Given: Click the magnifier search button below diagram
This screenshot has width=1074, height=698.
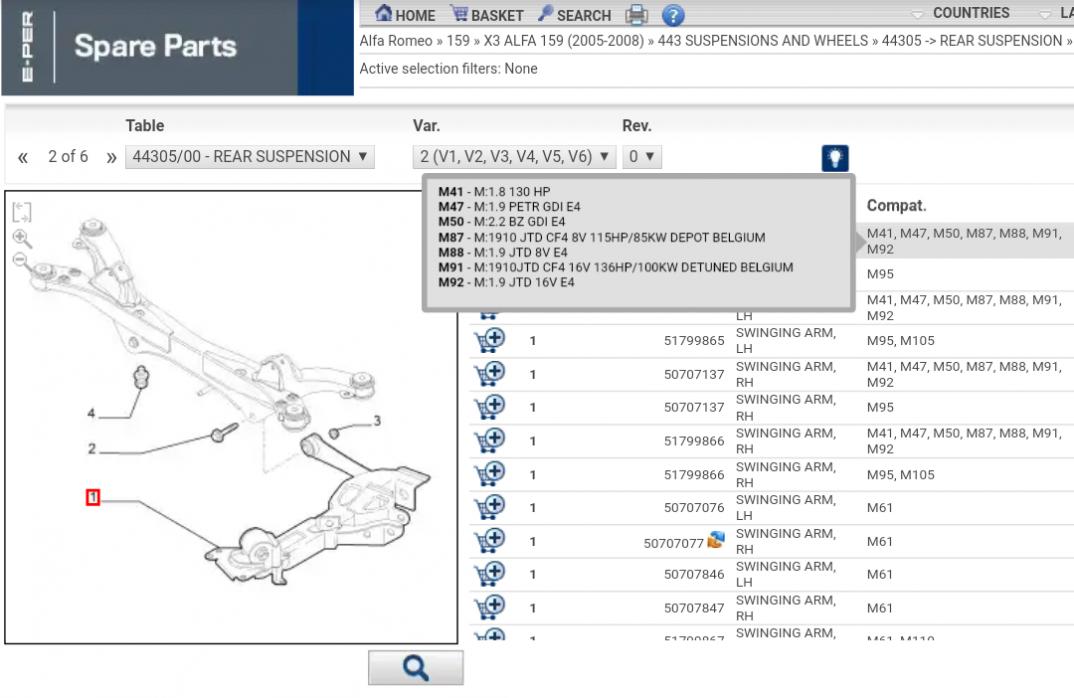Looking at the screenshot, I should point(416,668).
